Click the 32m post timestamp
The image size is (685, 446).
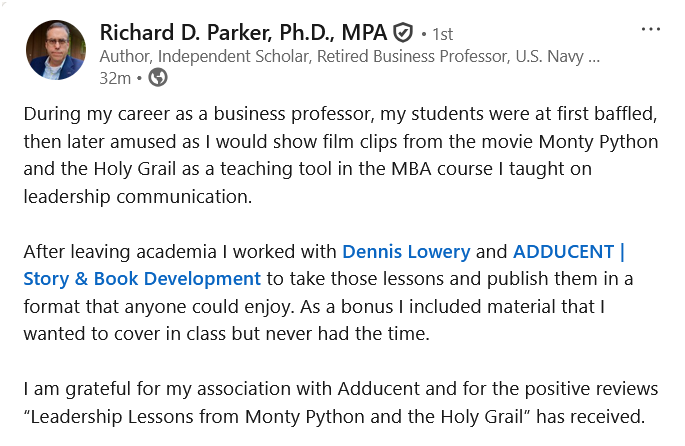point(115,78)
